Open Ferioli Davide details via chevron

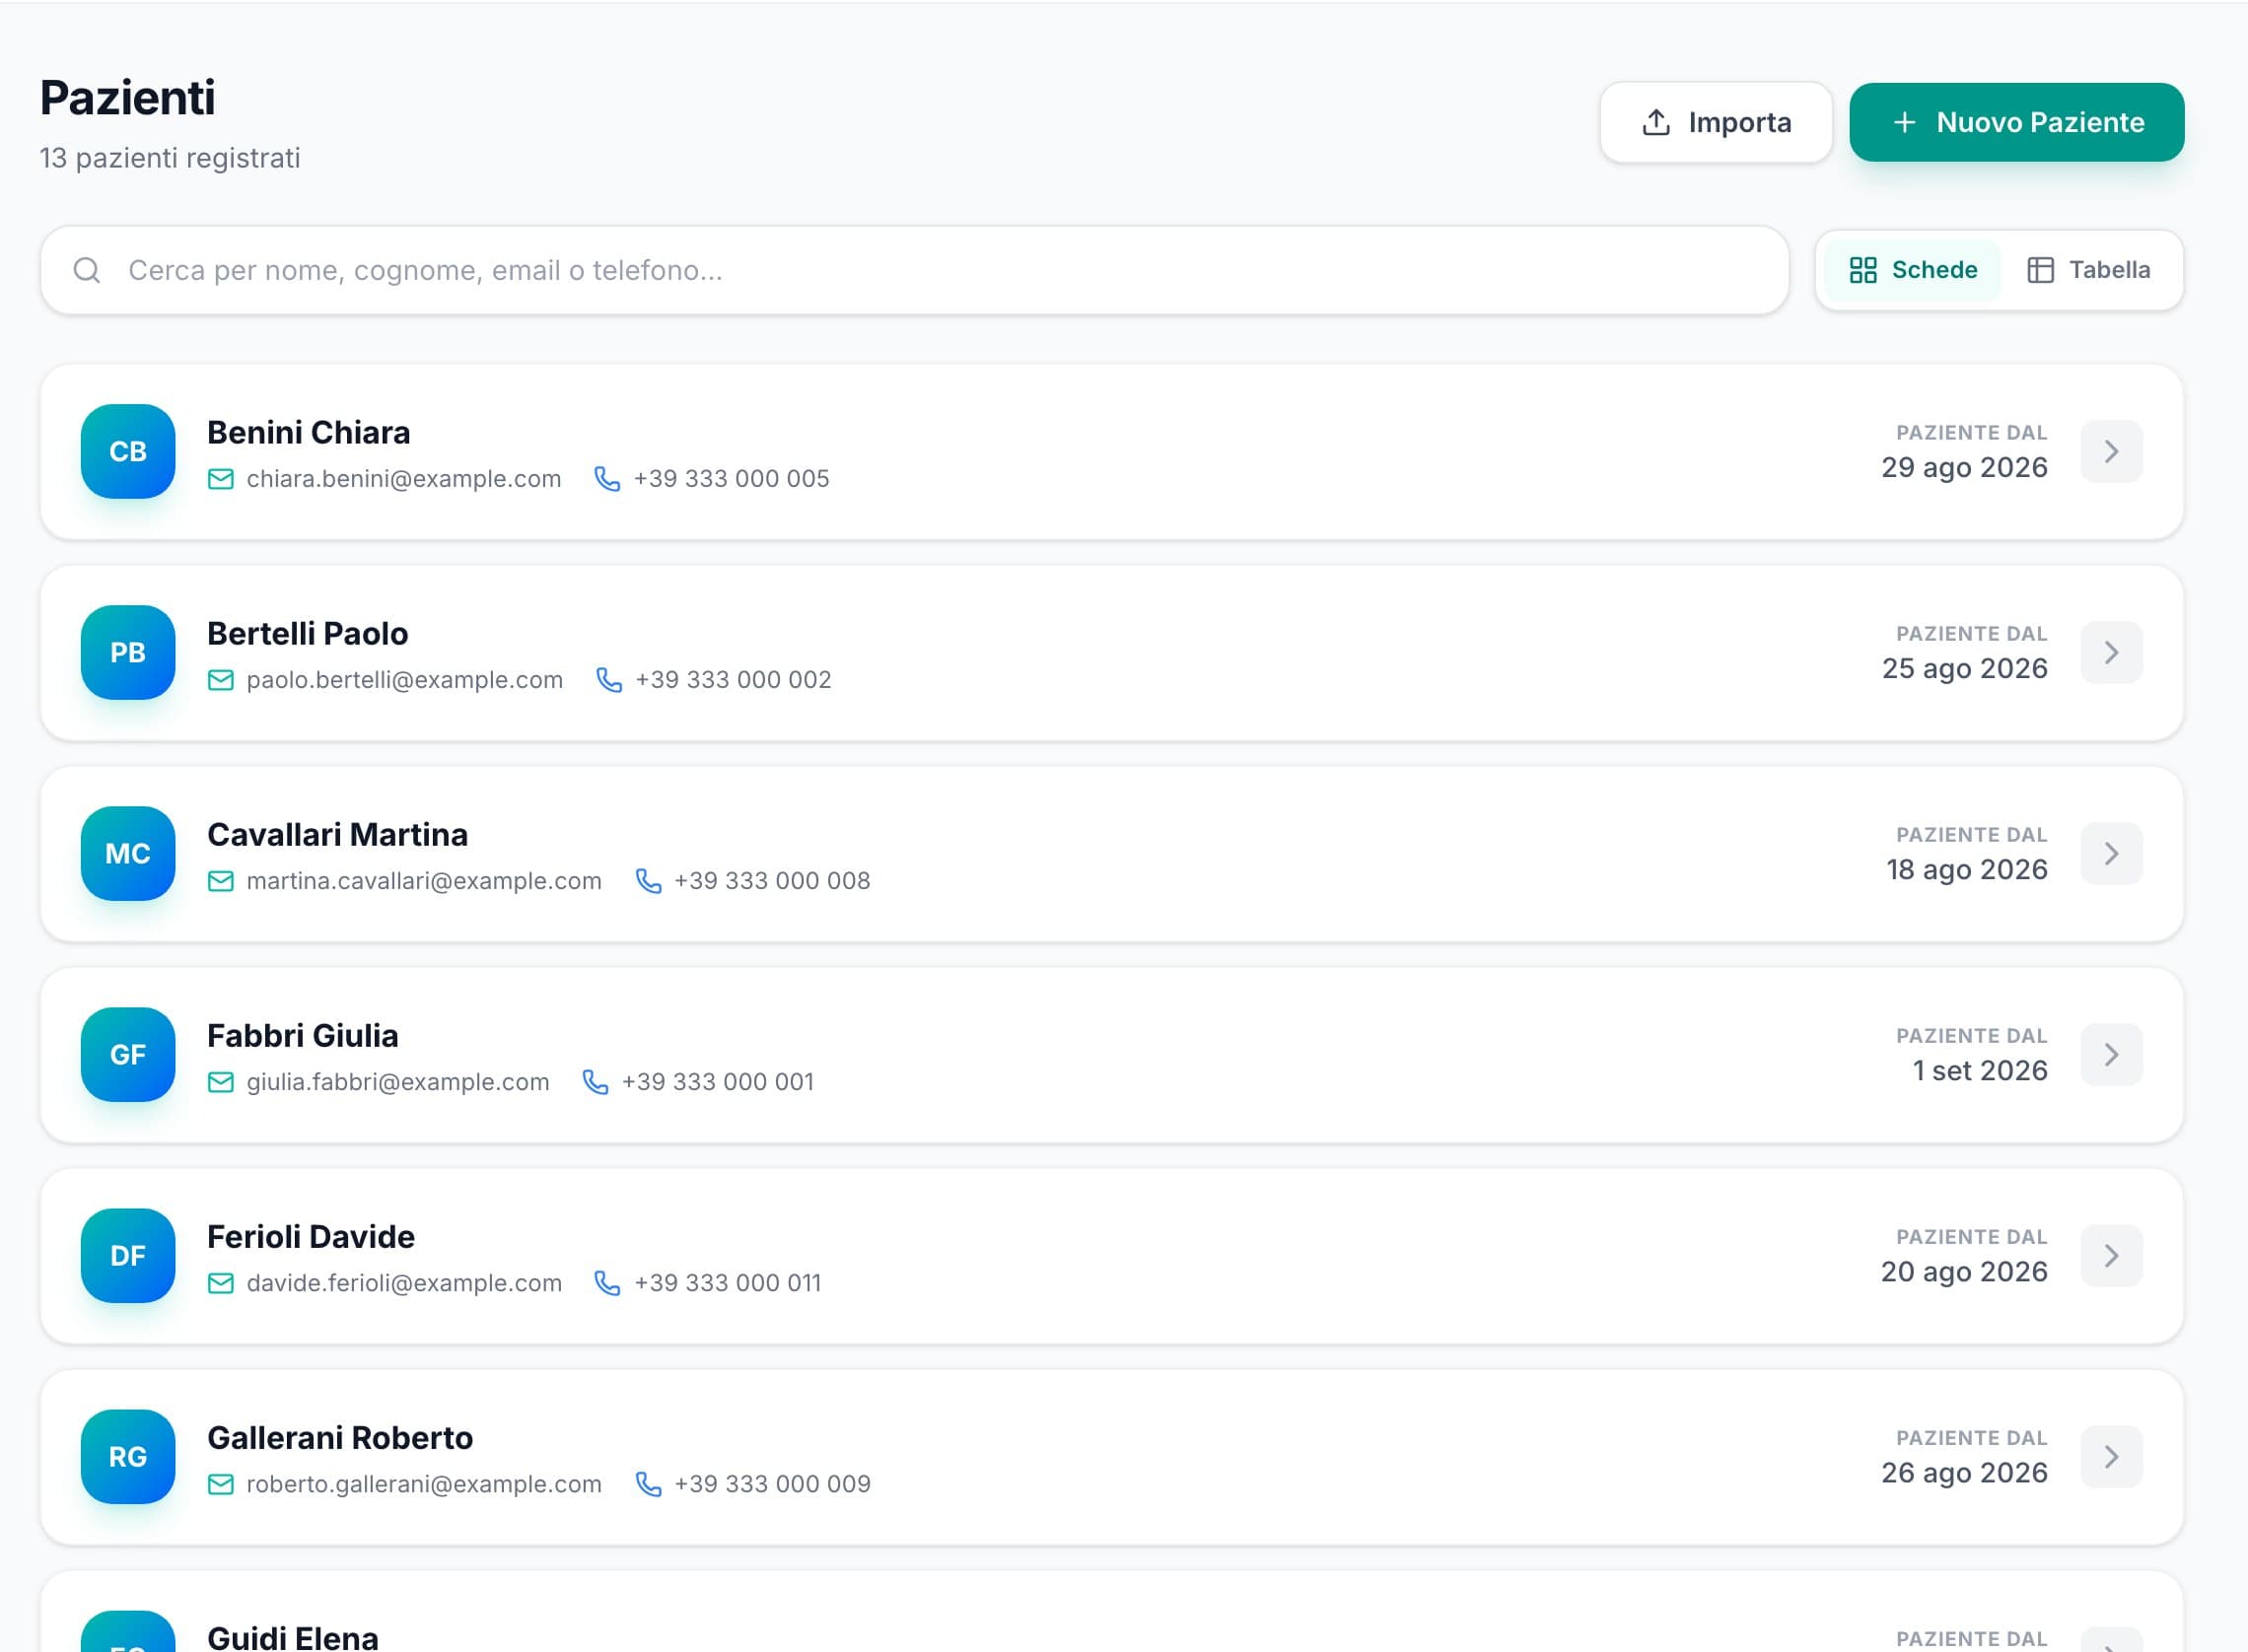pyautogui.click(x=2111, y=1255)
